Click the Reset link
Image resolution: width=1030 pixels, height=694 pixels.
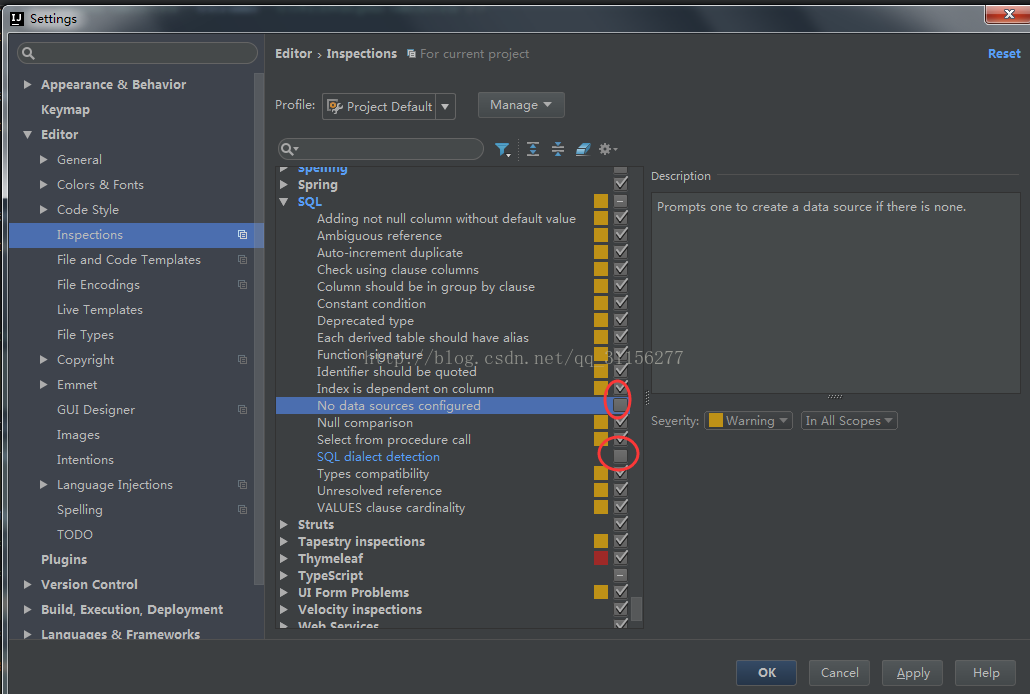point(1004,54)
